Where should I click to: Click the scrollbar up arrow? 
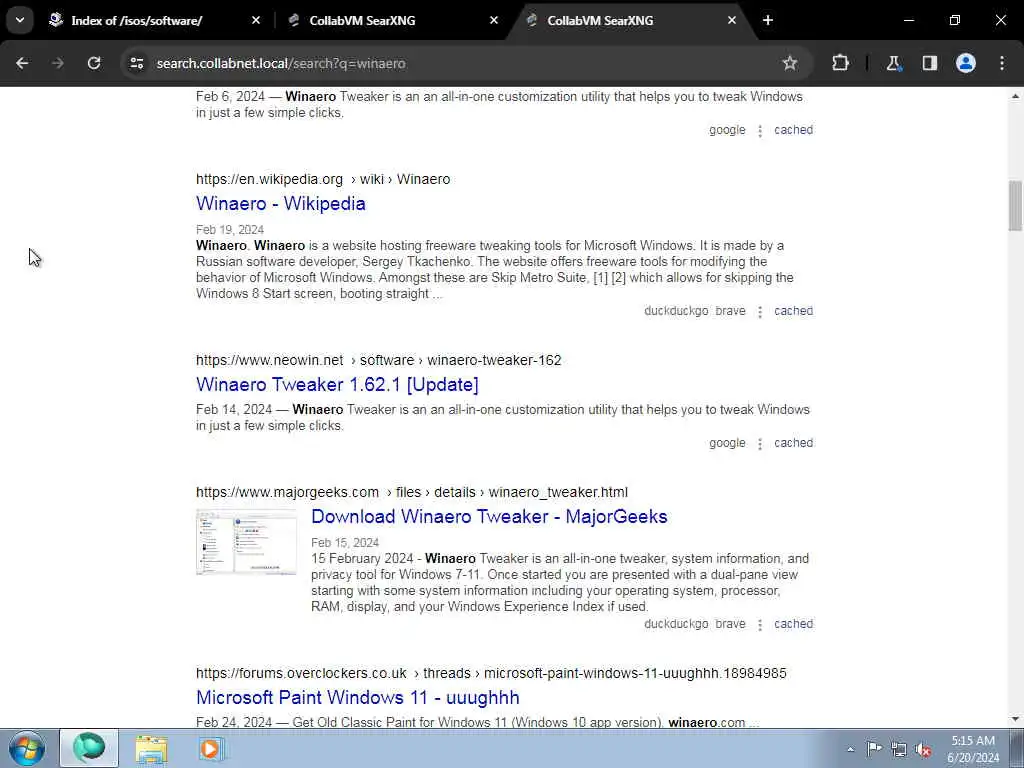(1015, 96)
